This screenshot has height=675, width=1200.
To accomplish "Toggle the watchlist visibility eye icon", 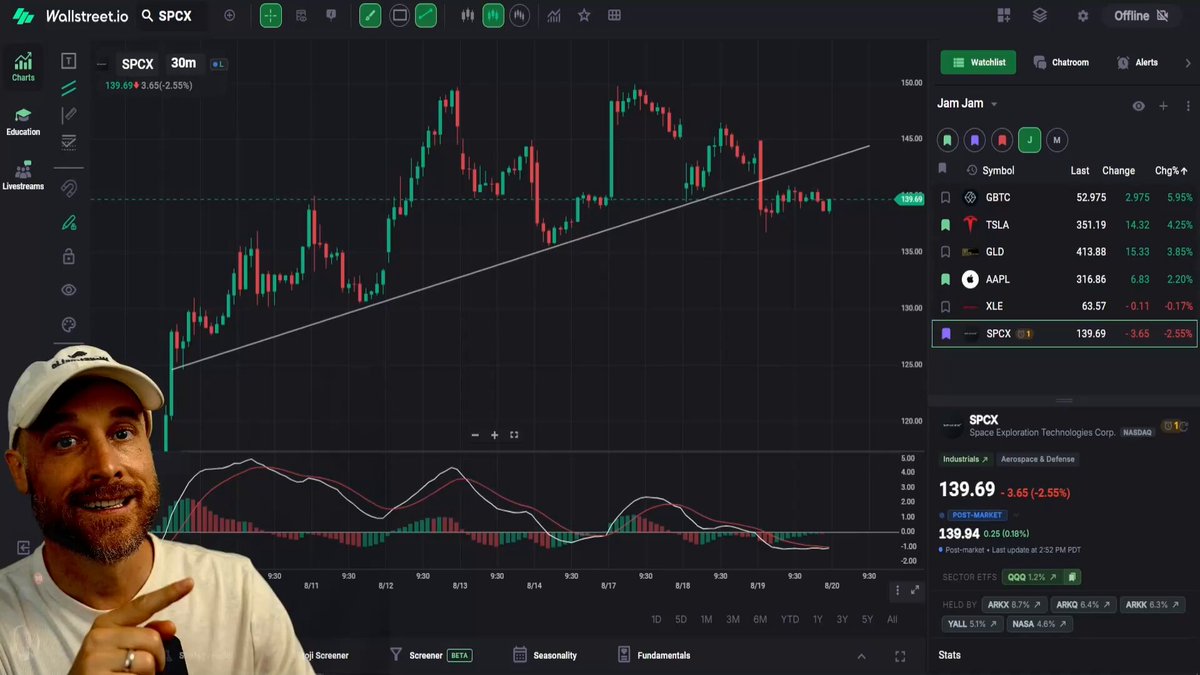I will coord(1138,105).
